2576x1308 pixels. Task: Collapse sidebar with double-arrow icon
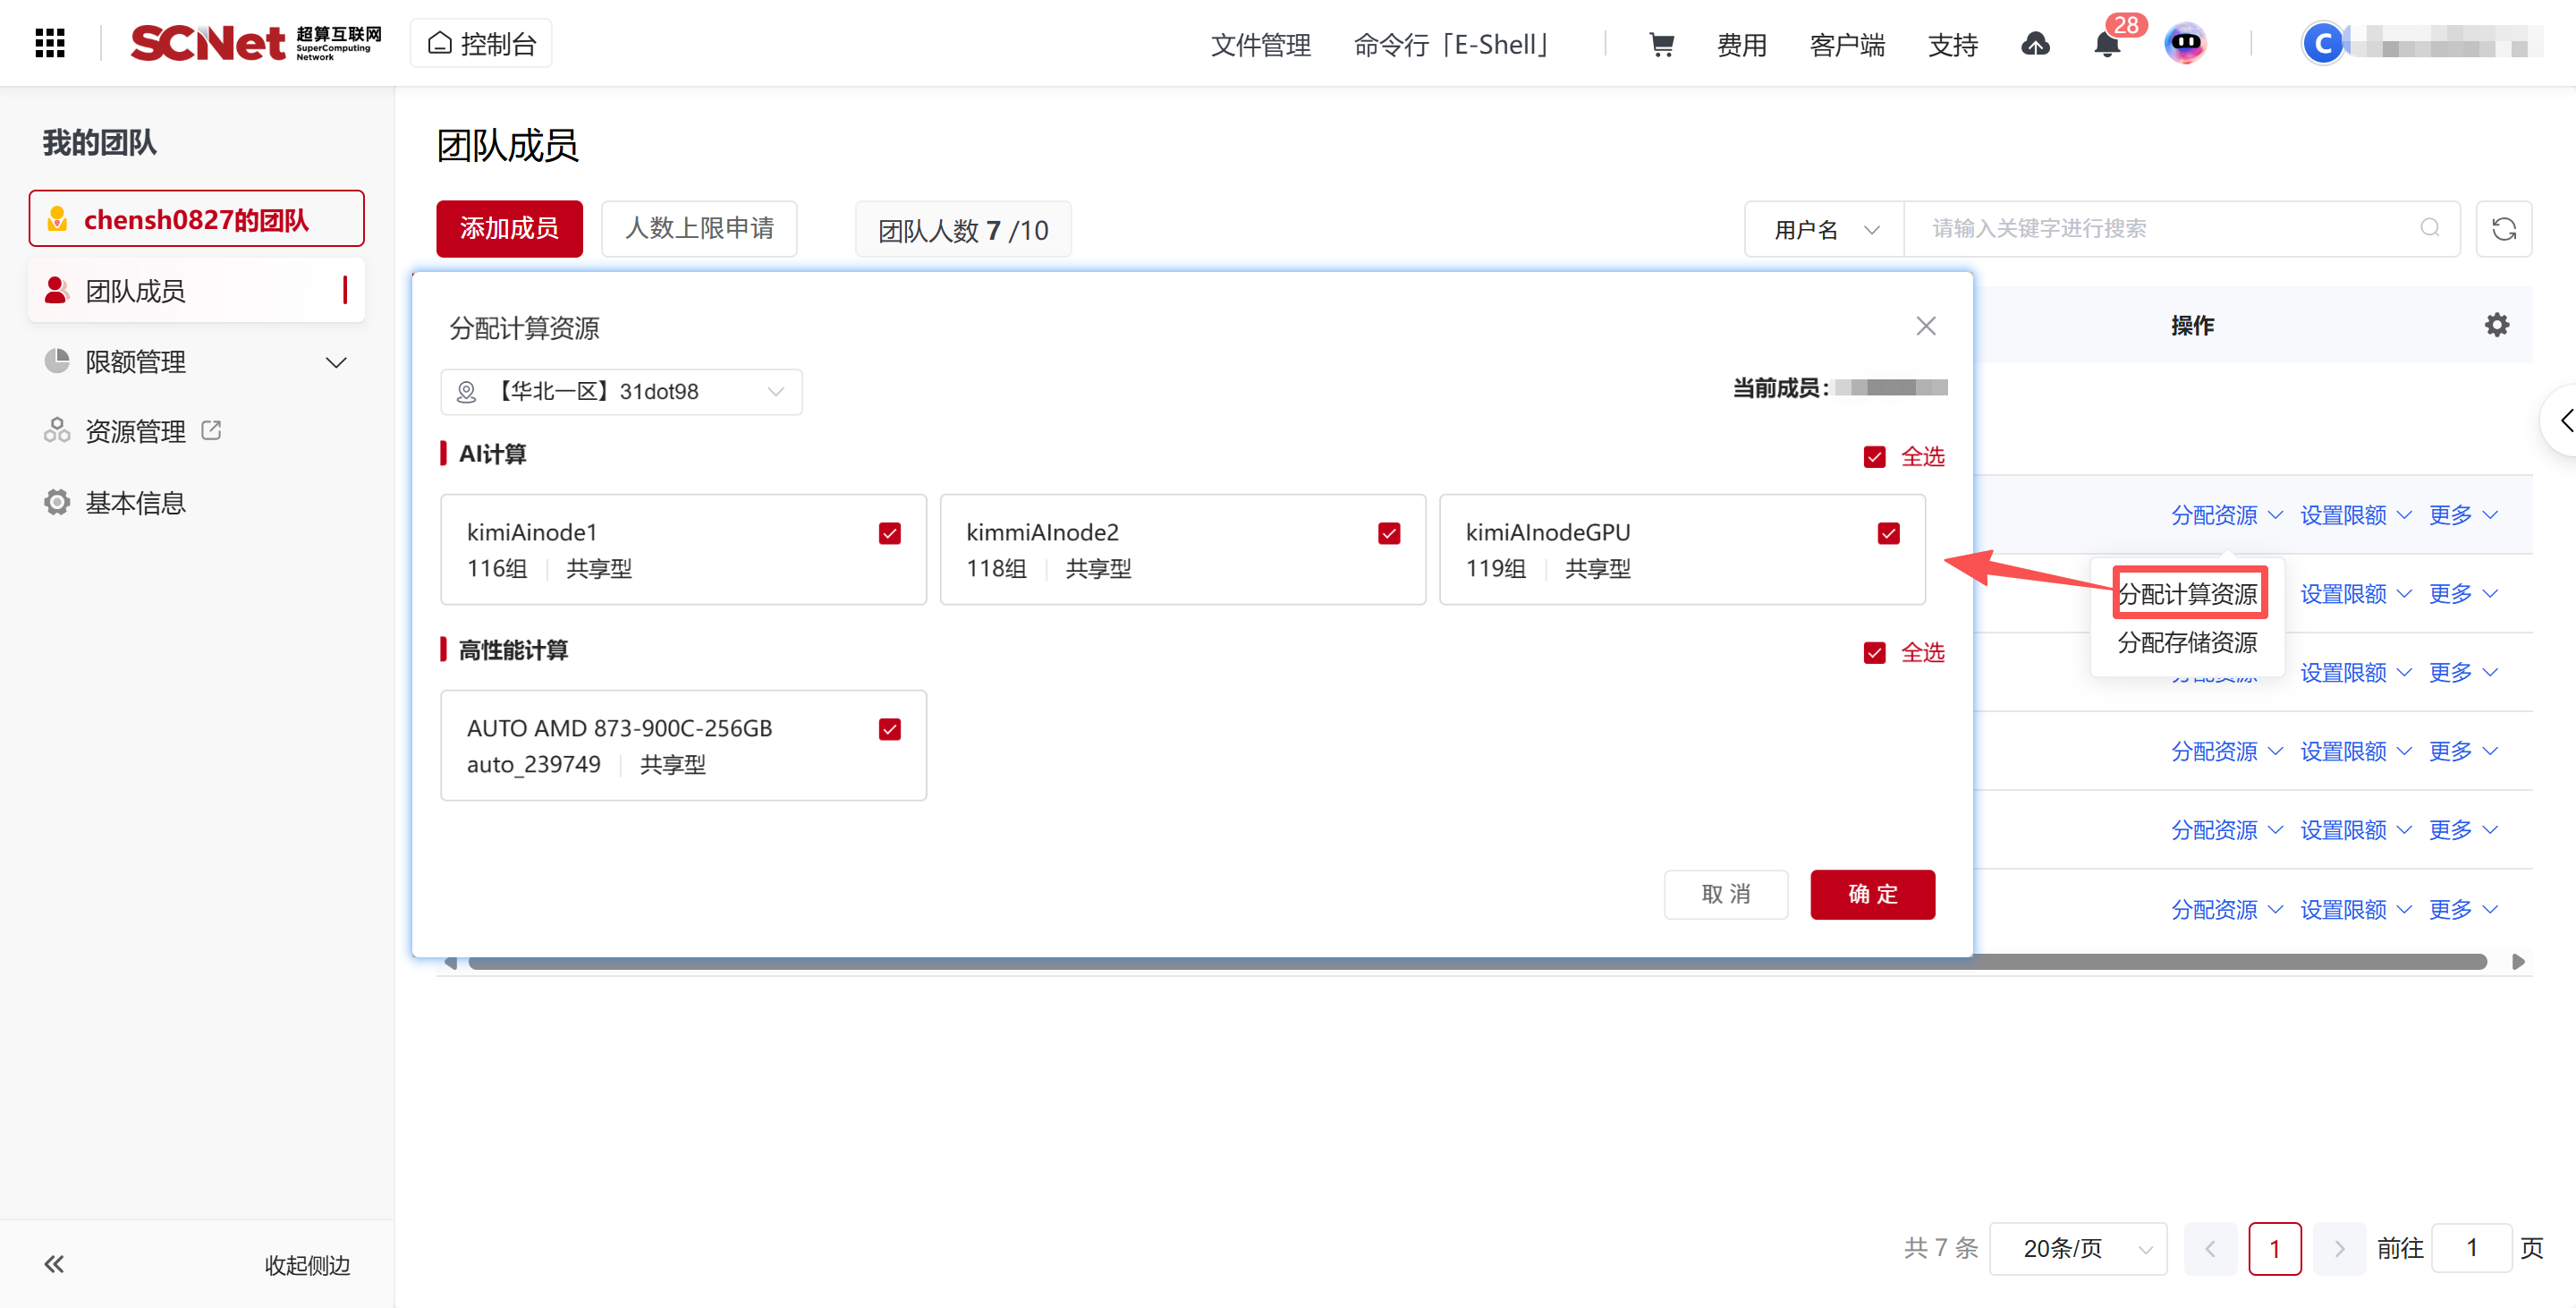(54, 1264)
